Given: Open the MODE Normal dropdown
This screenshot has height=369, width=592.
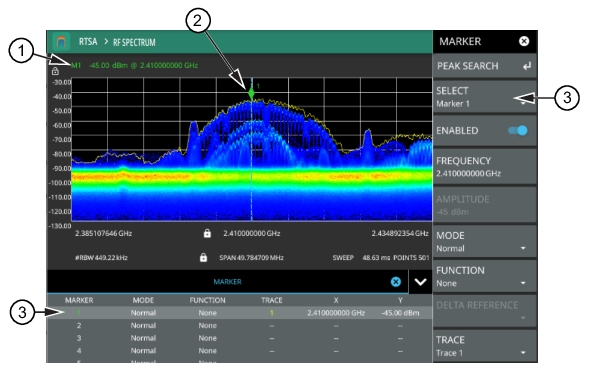Looking at the screenshot, I should [x=484, y=242].
